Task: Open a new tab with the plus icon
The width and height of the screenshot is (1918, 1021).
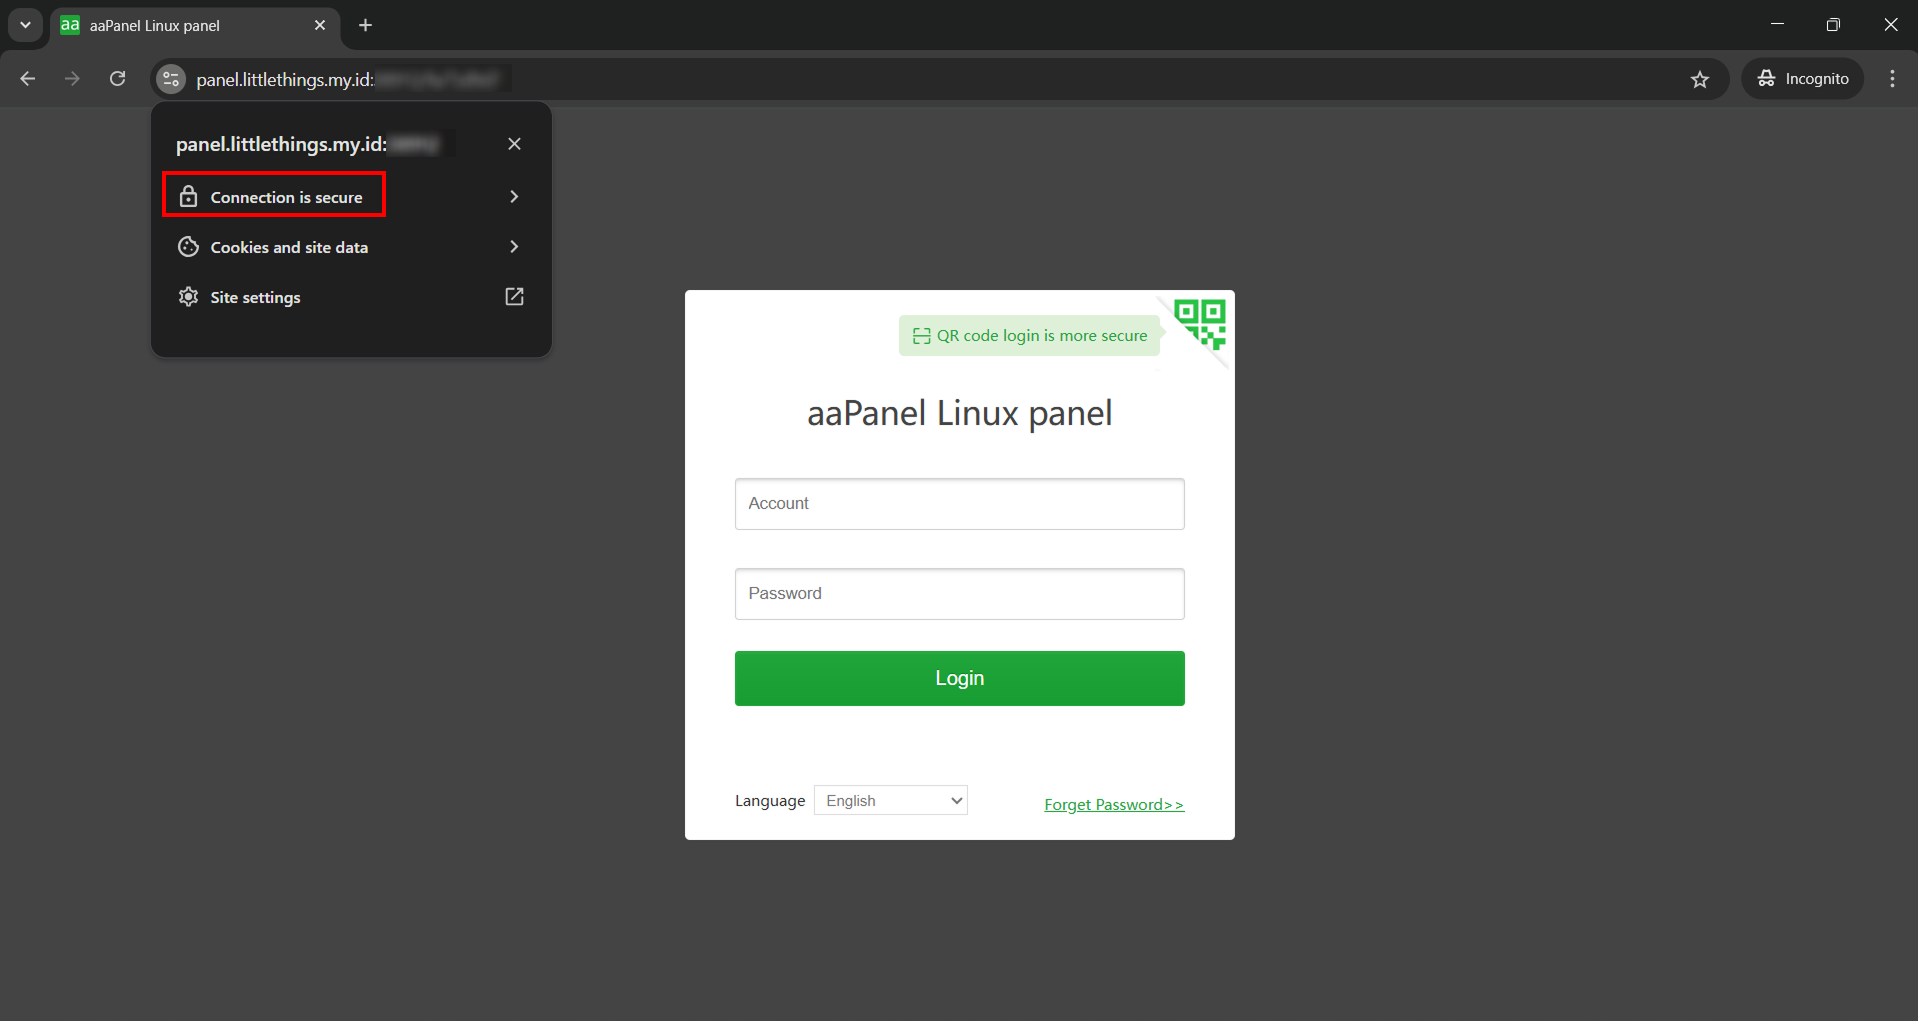Action: point(366,25)
